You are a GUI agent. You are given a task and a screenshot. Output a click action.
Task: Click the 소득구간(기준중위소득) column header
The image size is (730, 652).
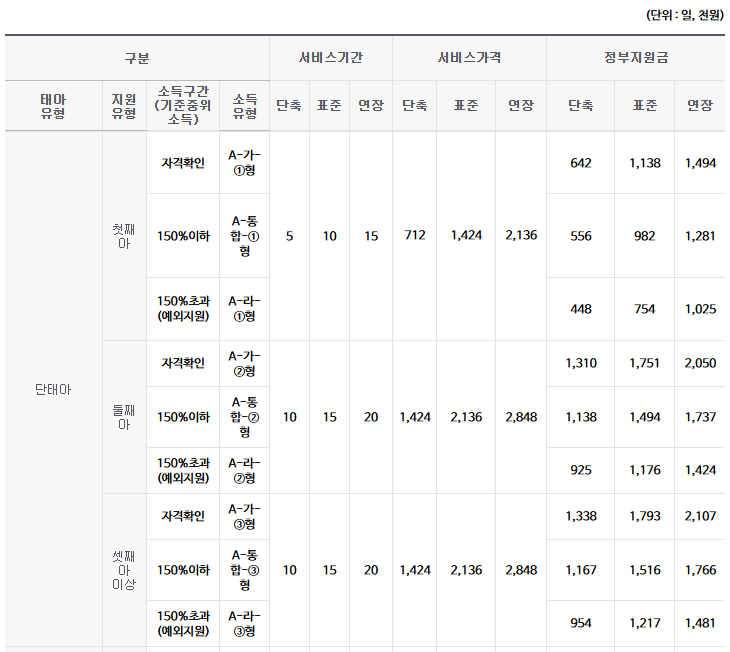tap(183, 106)
